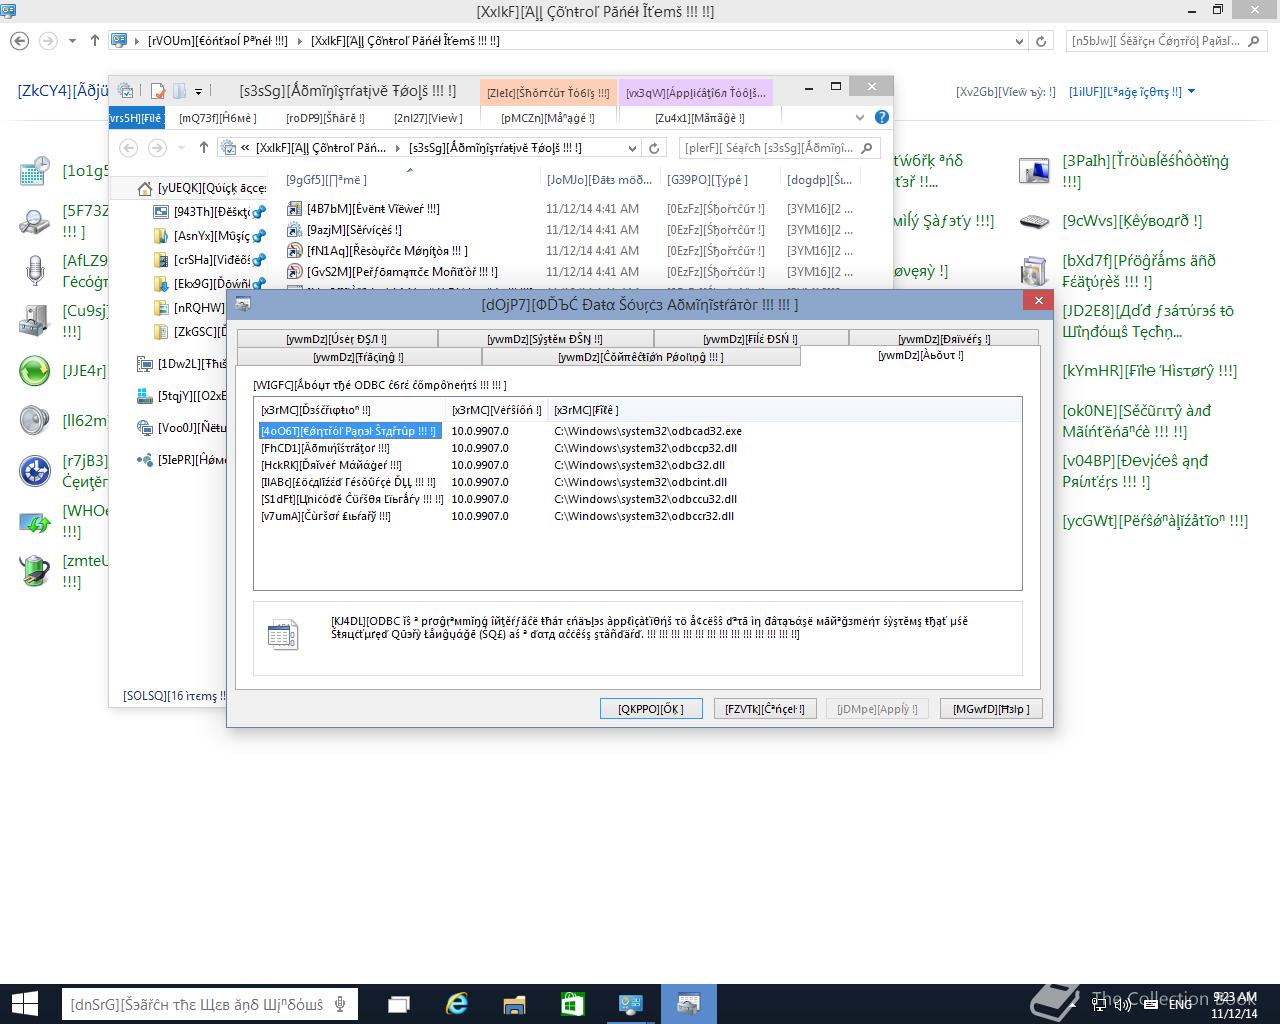Select Unicode Cursor Library row
Screen dimensions: 1280x1024
pos(640,499)
